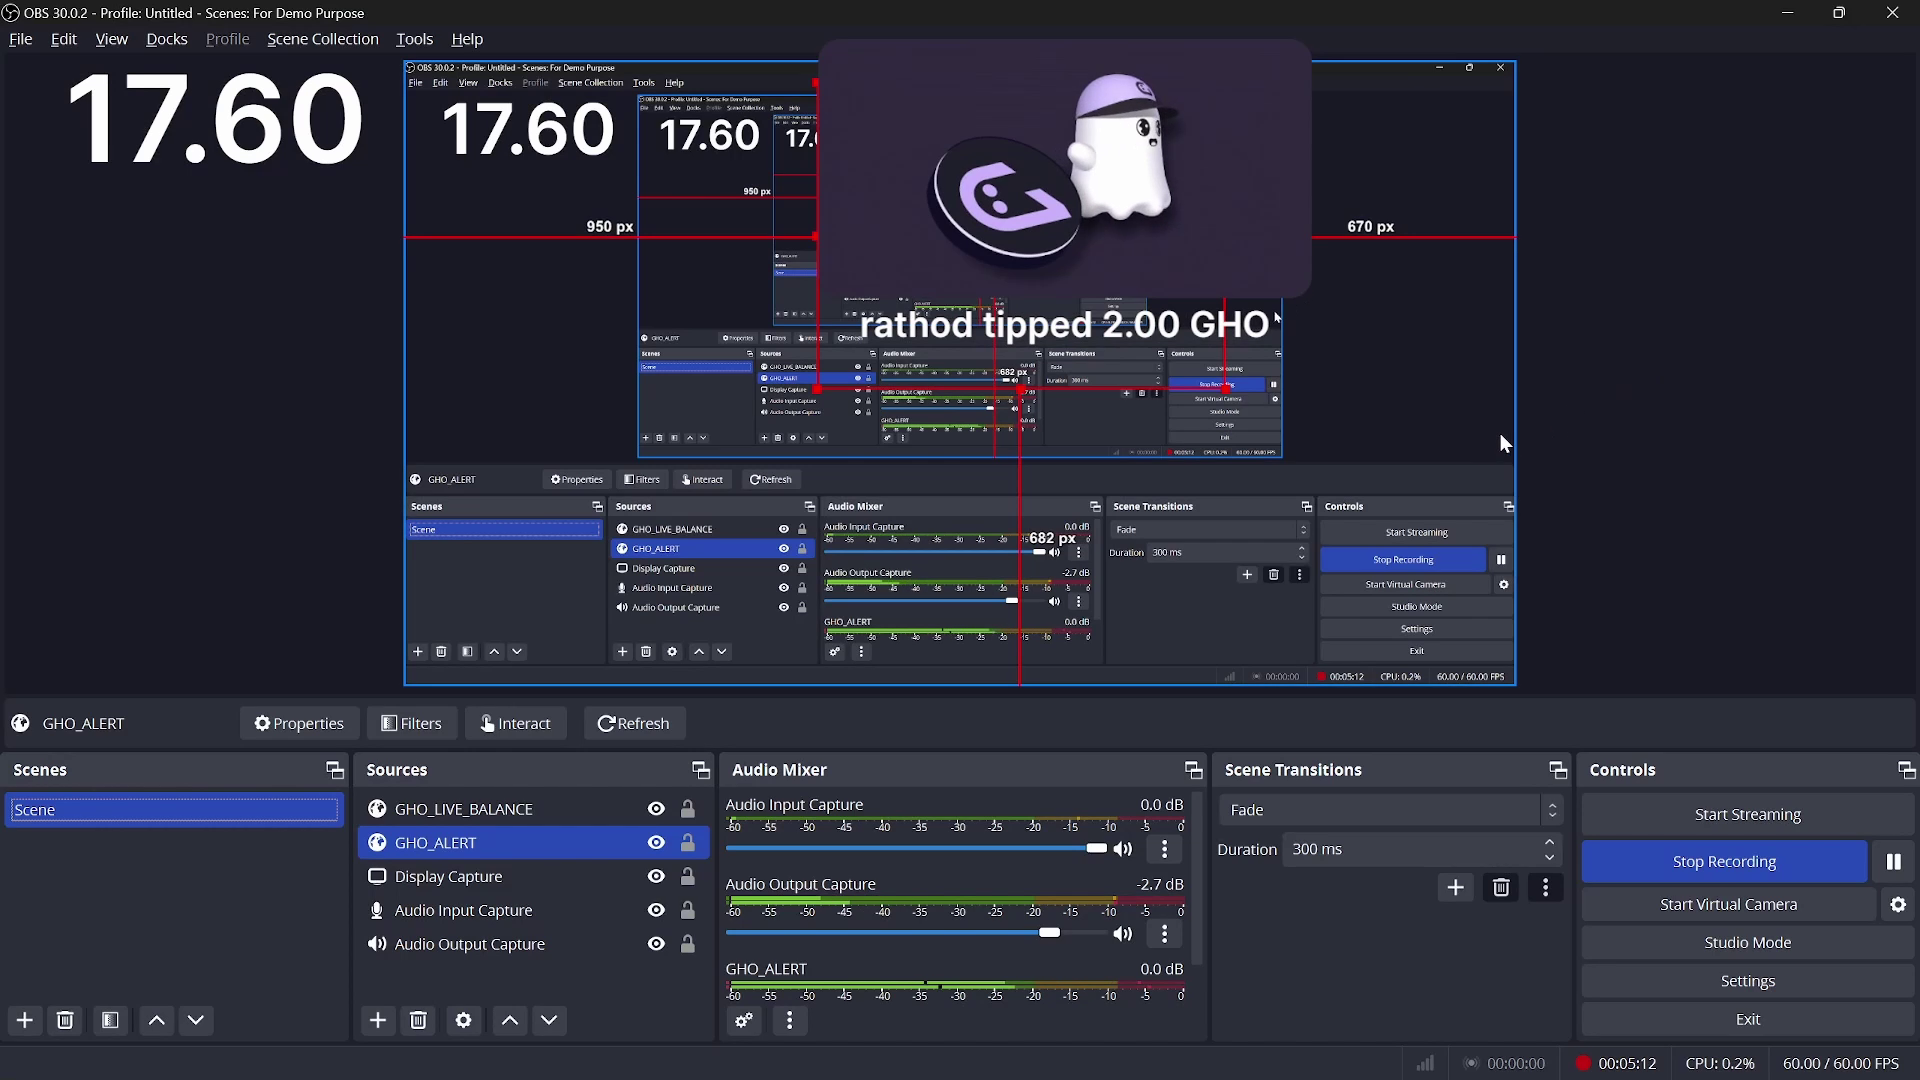Remove selected source with trash icon
This screenshot has width=1920, height=1080.
point(418,1020)
